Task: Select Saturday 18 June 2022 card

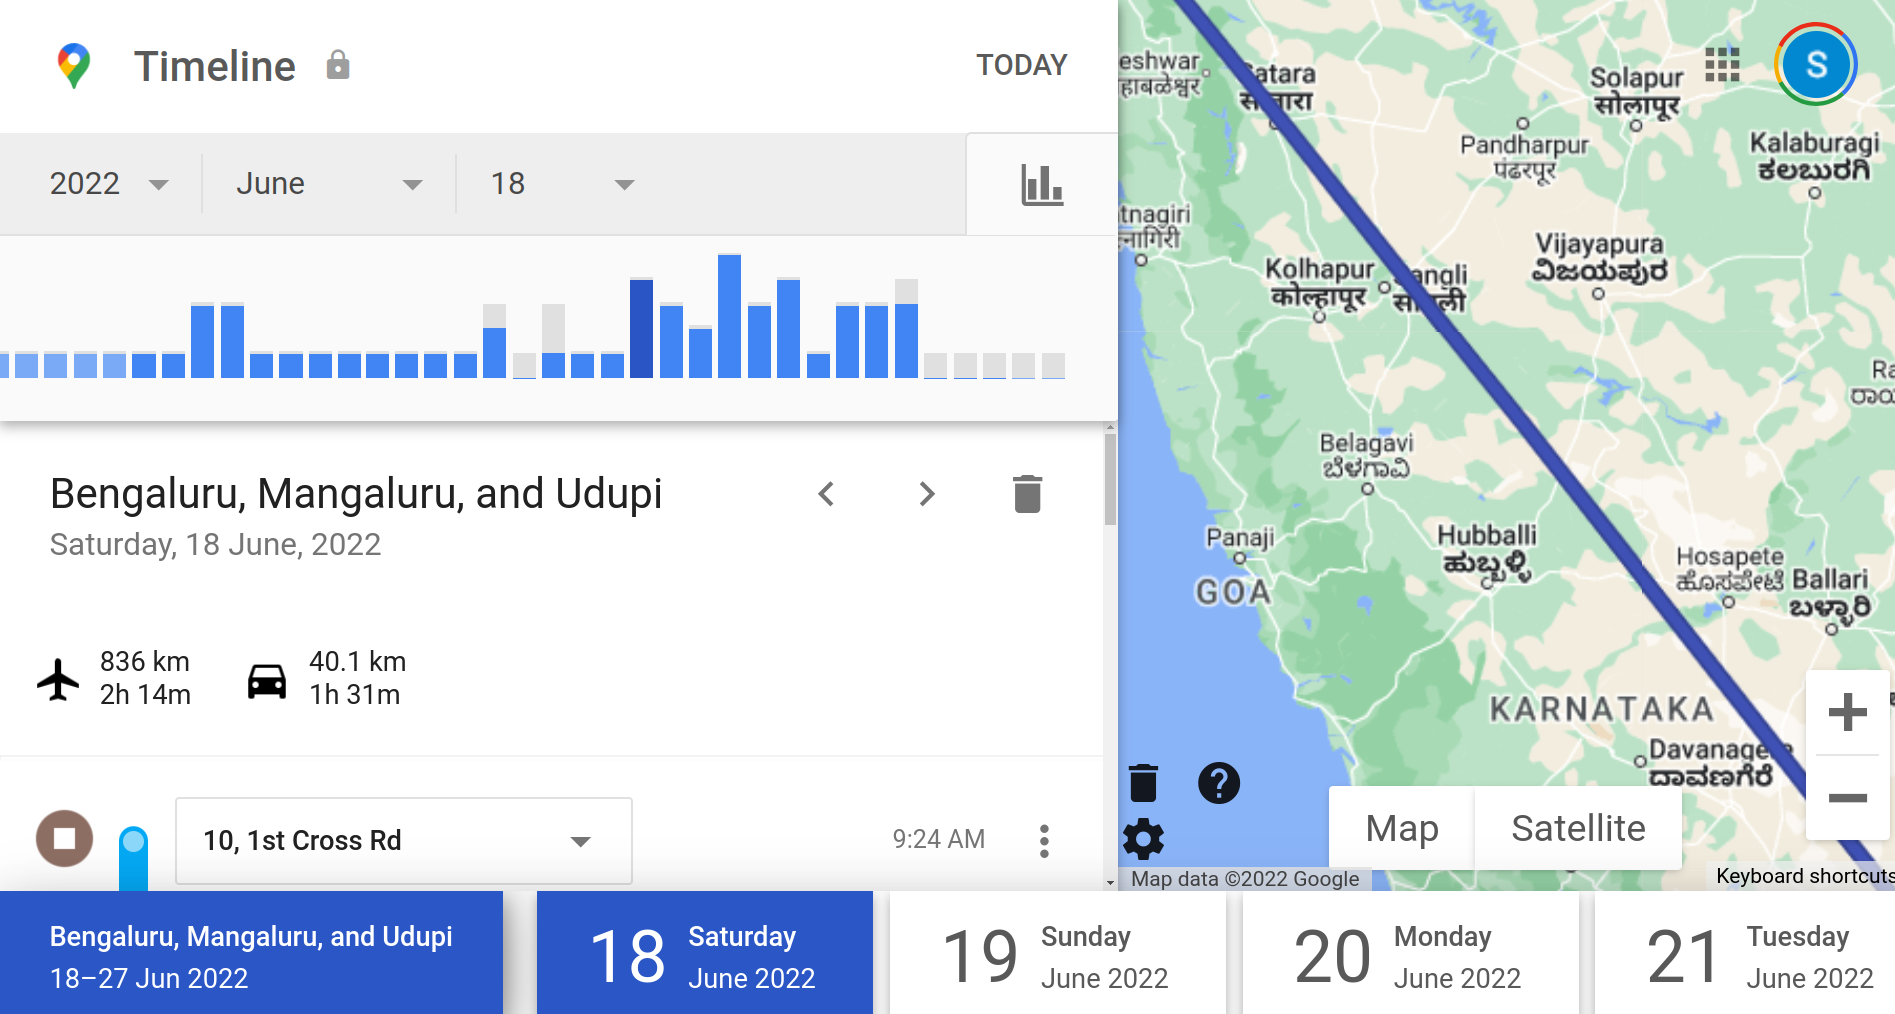Action: pyautogui.click(x=705, y=953)
